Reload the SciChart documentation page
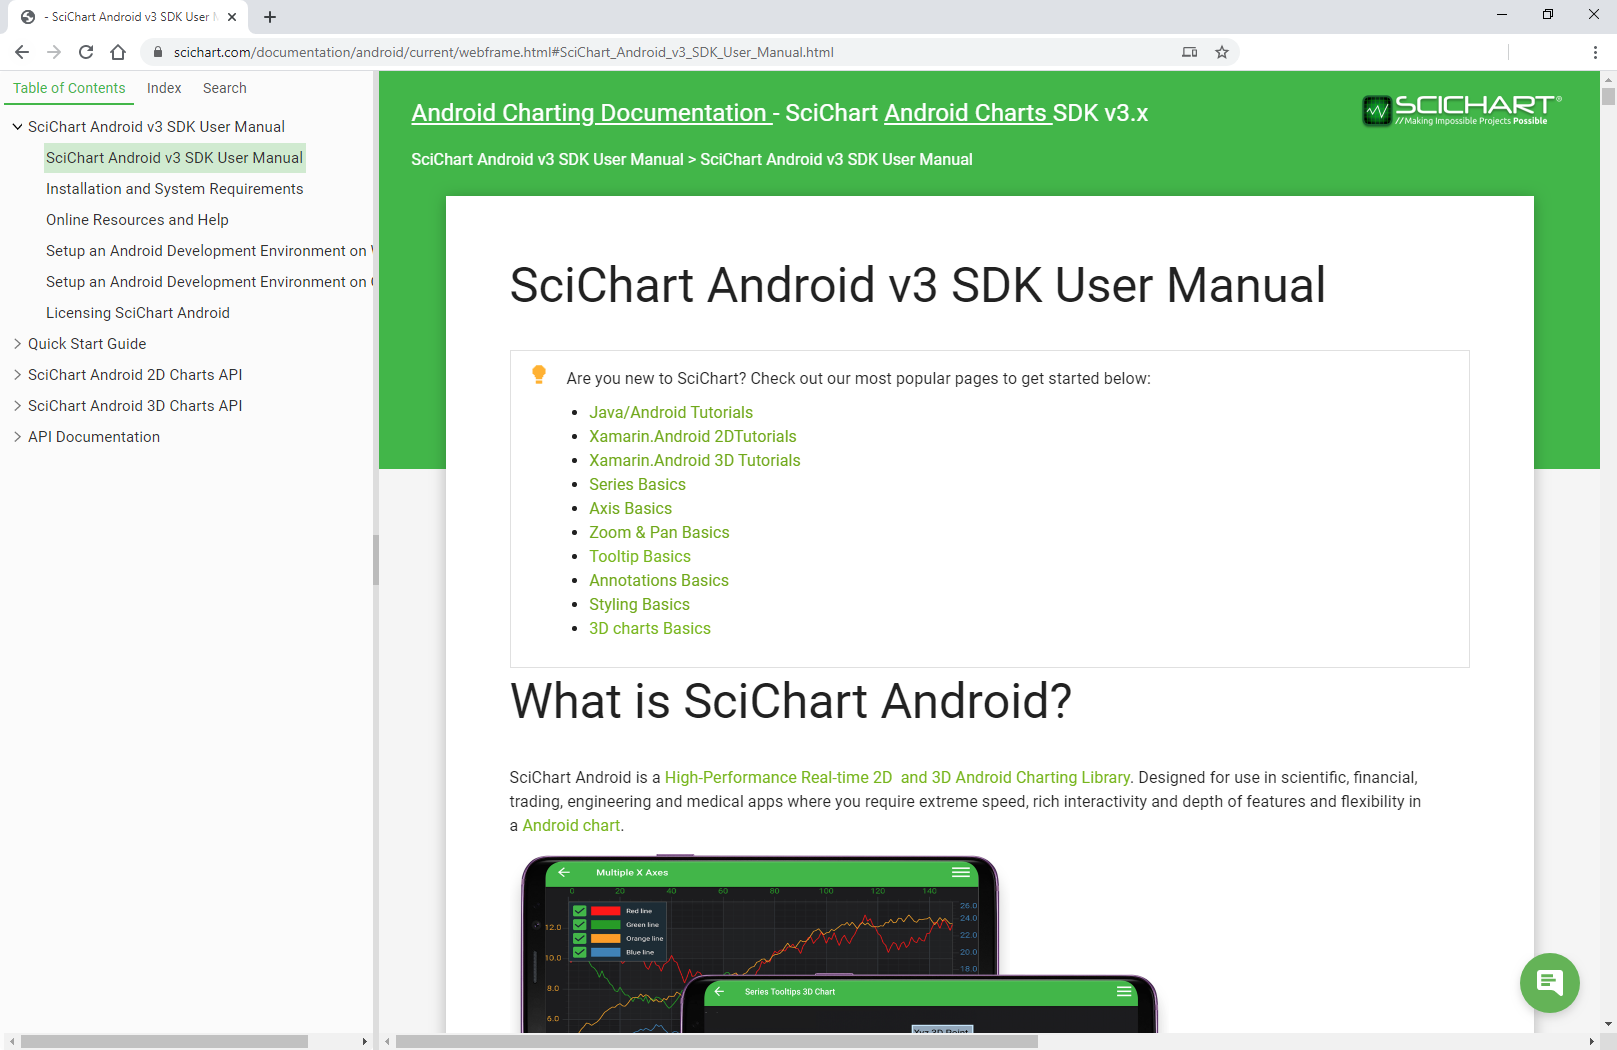 [x=86, y=52]
